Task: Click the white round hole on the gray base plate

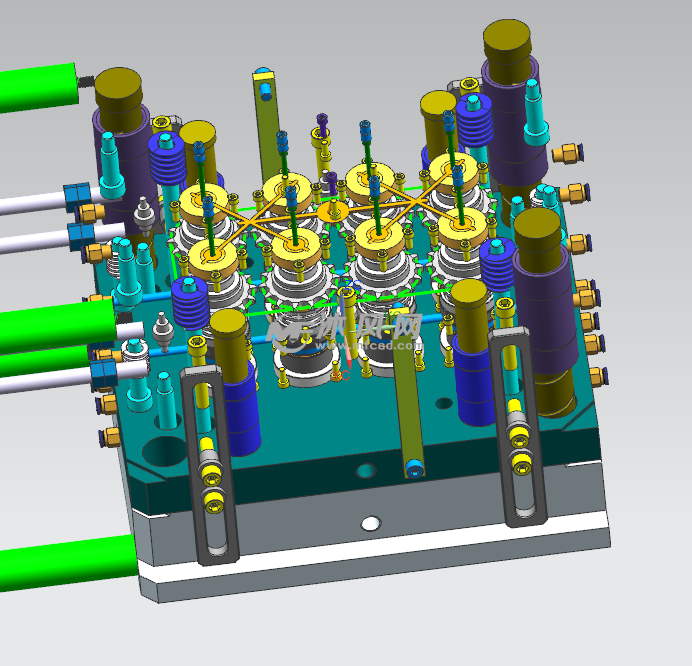Action: pyautogui.click(x=370, y=524)
